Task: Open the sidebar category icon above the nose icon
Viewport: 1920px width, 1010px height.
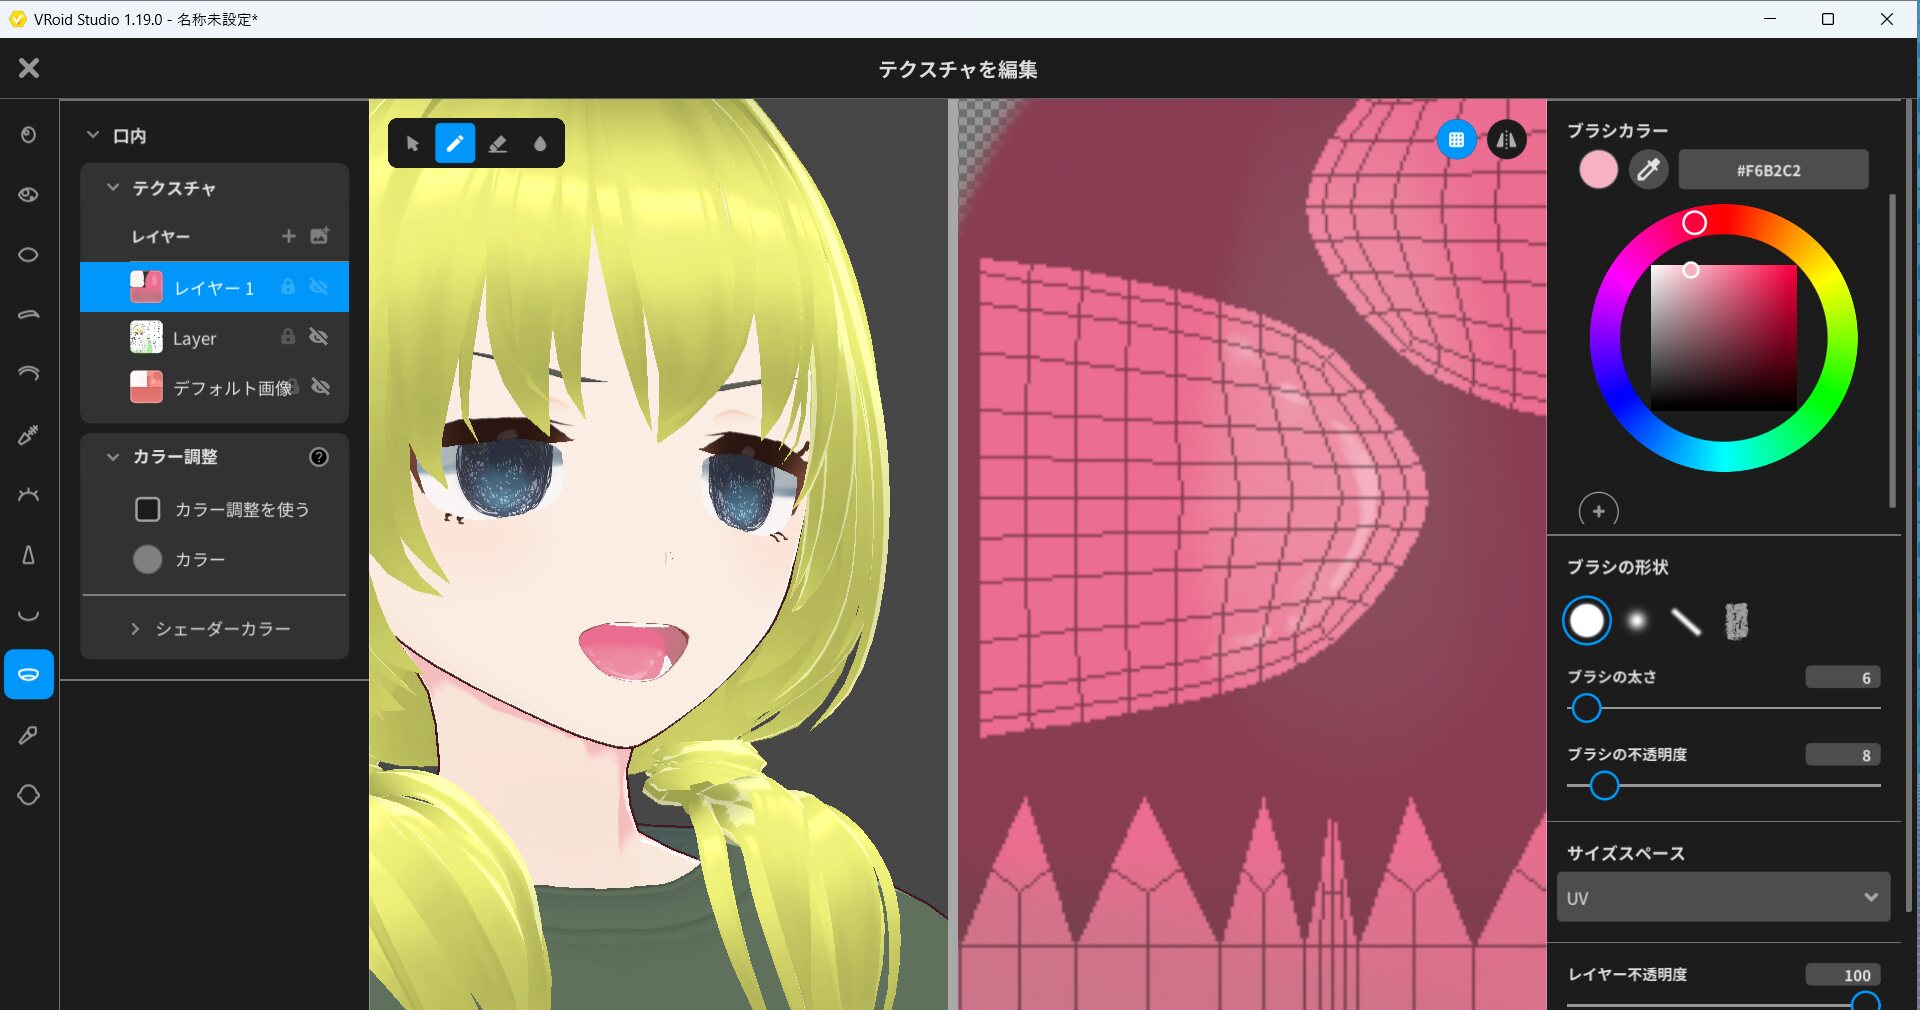Action: click(29, 495)
